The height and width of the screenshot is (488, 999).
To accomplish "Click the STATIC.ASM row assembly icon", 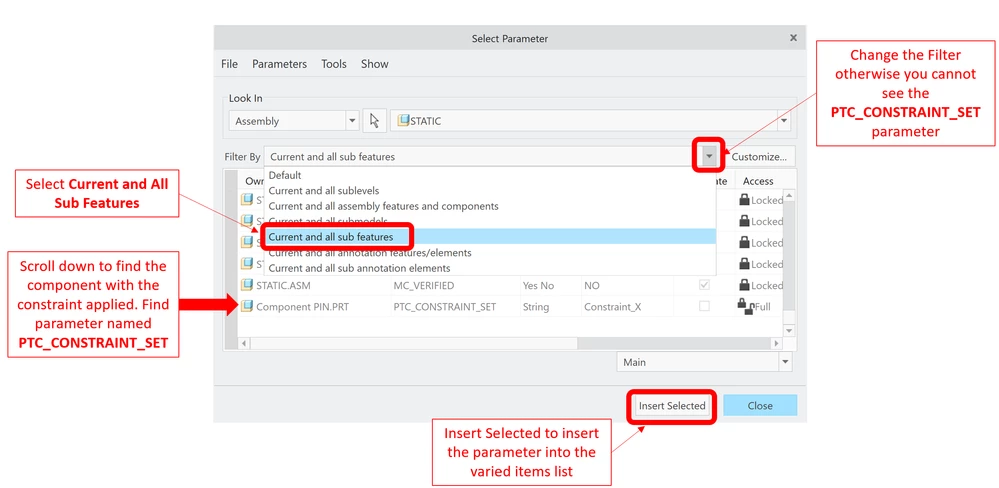I will point(247,285).
